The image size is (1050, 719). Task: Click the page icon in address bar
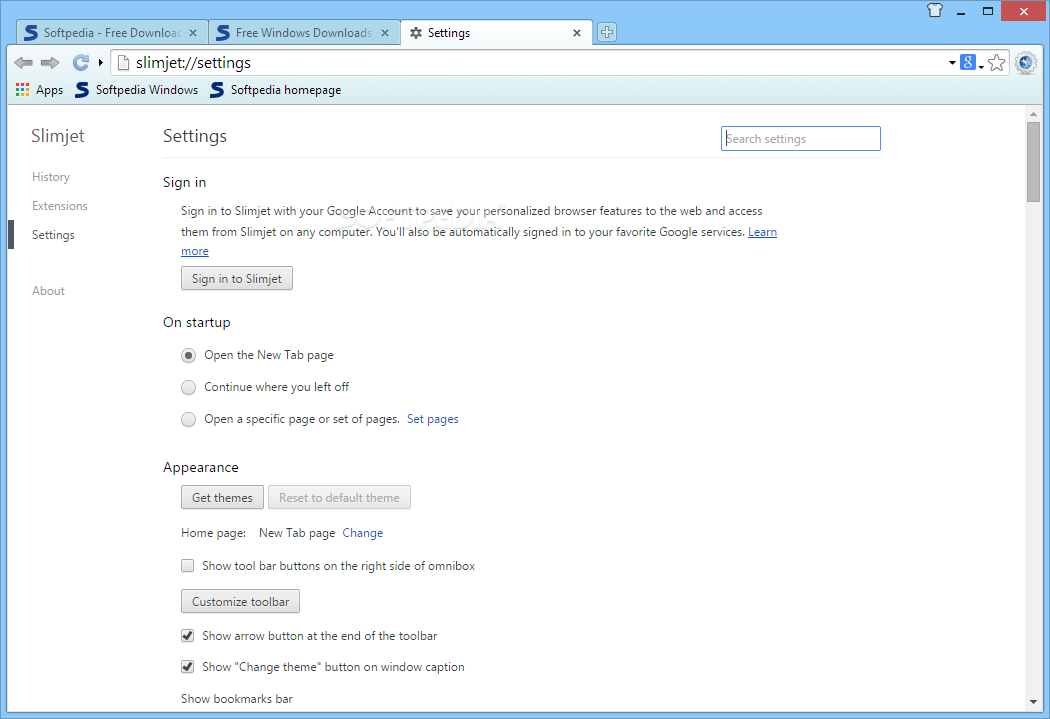[123, 63]
